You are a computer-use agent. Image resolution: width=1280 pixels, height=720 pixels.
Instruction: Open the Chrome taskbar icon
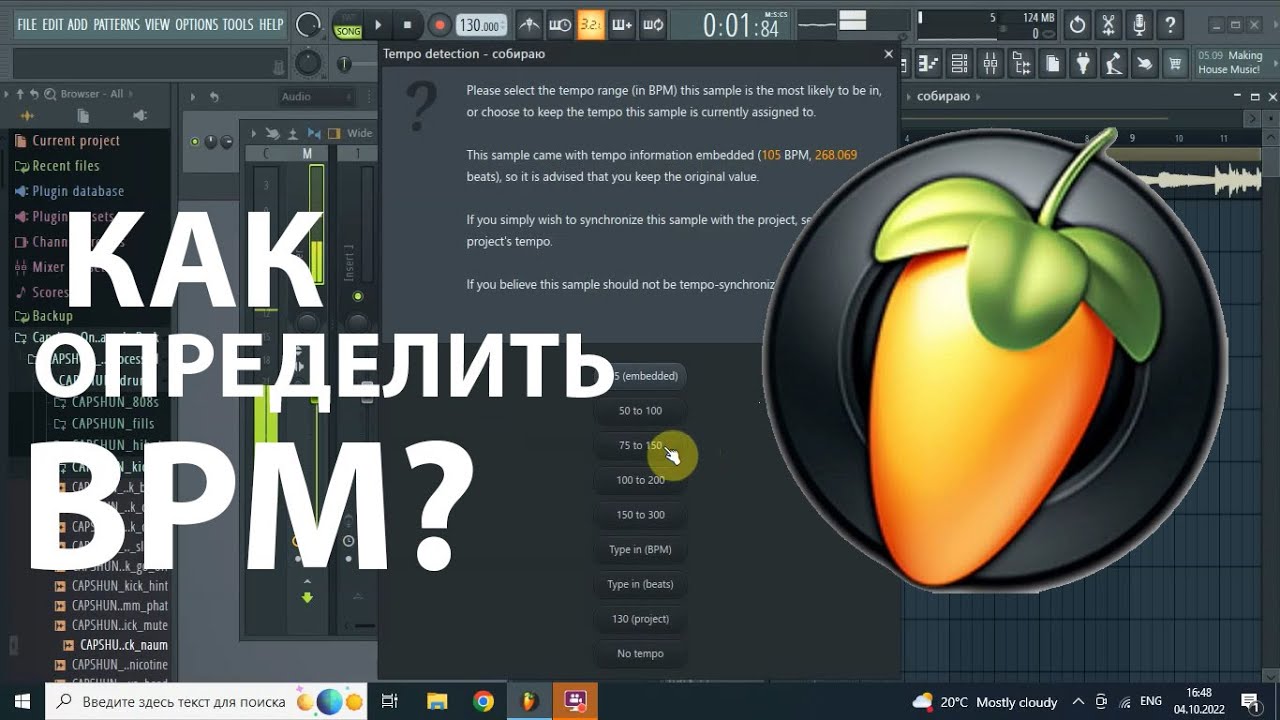click(x=483, y=701)
